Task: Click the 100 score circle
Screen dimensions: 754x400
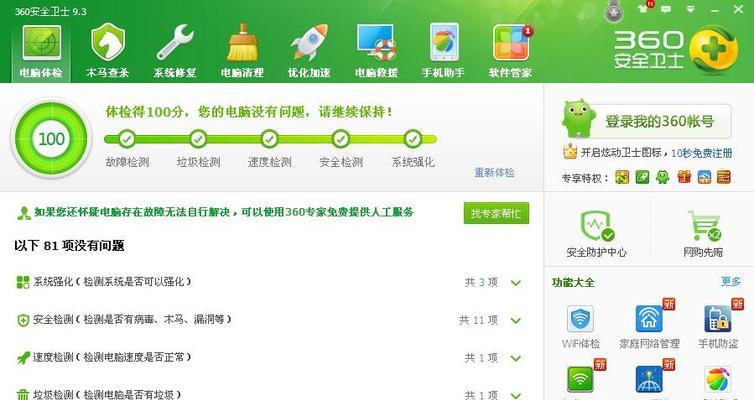Action: pyautogui.click(x=51, y=138)
